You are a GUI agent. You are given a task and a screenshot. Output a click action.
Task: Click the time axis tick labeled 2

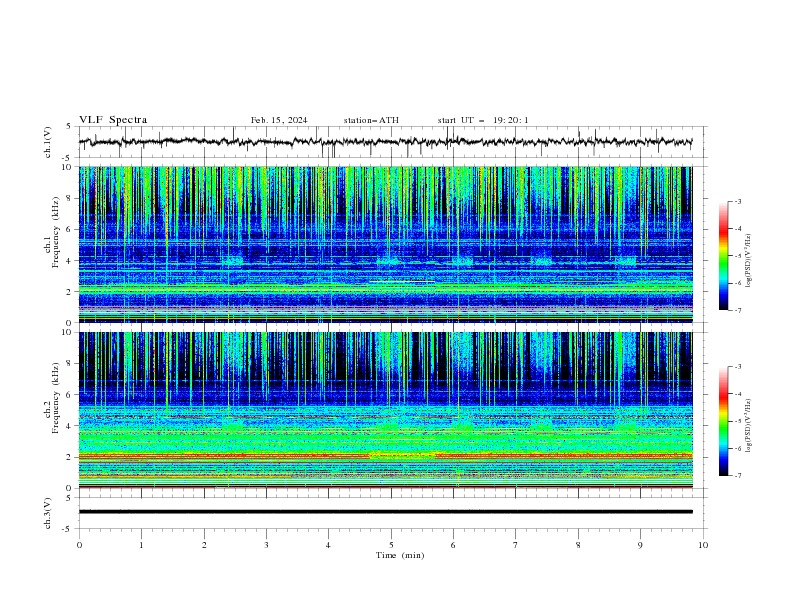click(x=204, y=545)
